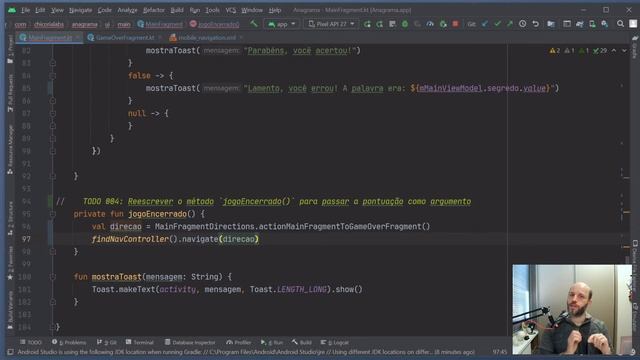The image size is (640, 360).
Task: Click the Make Project hammer icon
Action: [x=254, y=24]
